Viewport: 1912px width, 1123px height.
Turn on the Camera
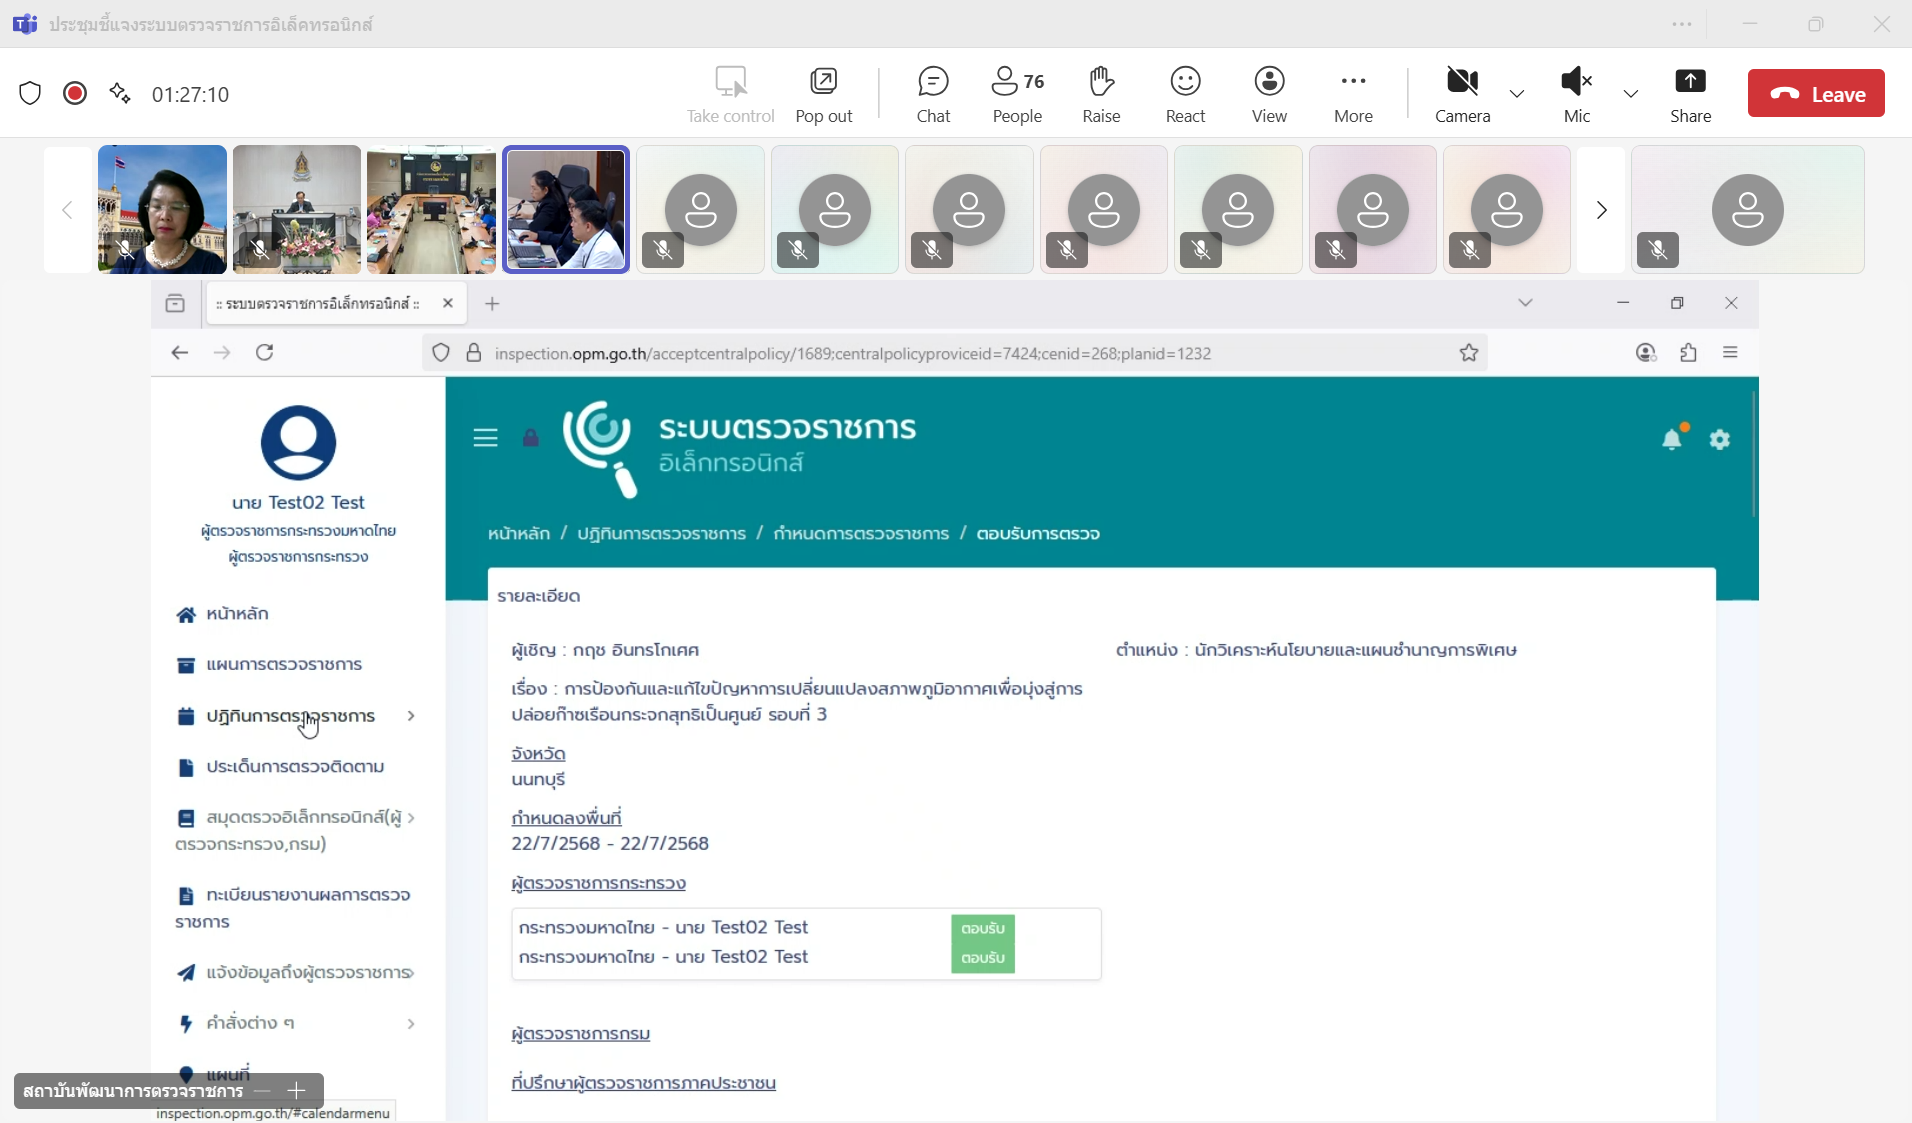pos(1462,94)
